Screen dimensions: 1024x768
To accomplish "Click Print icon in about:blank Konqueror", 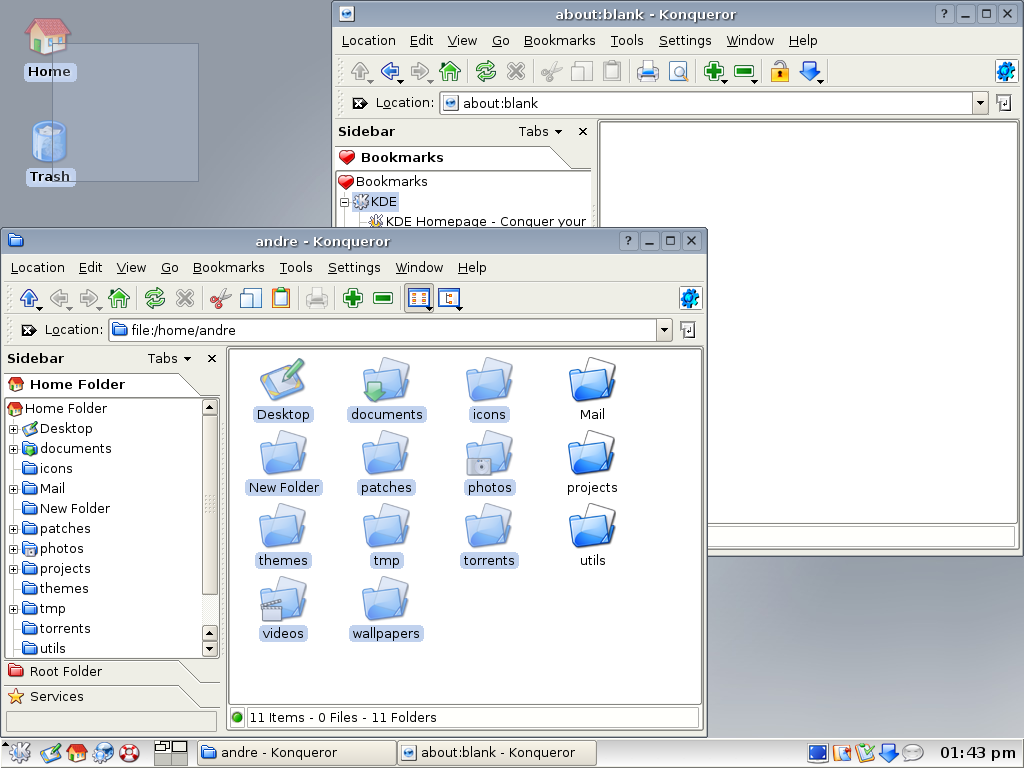I will click(648, 71).
